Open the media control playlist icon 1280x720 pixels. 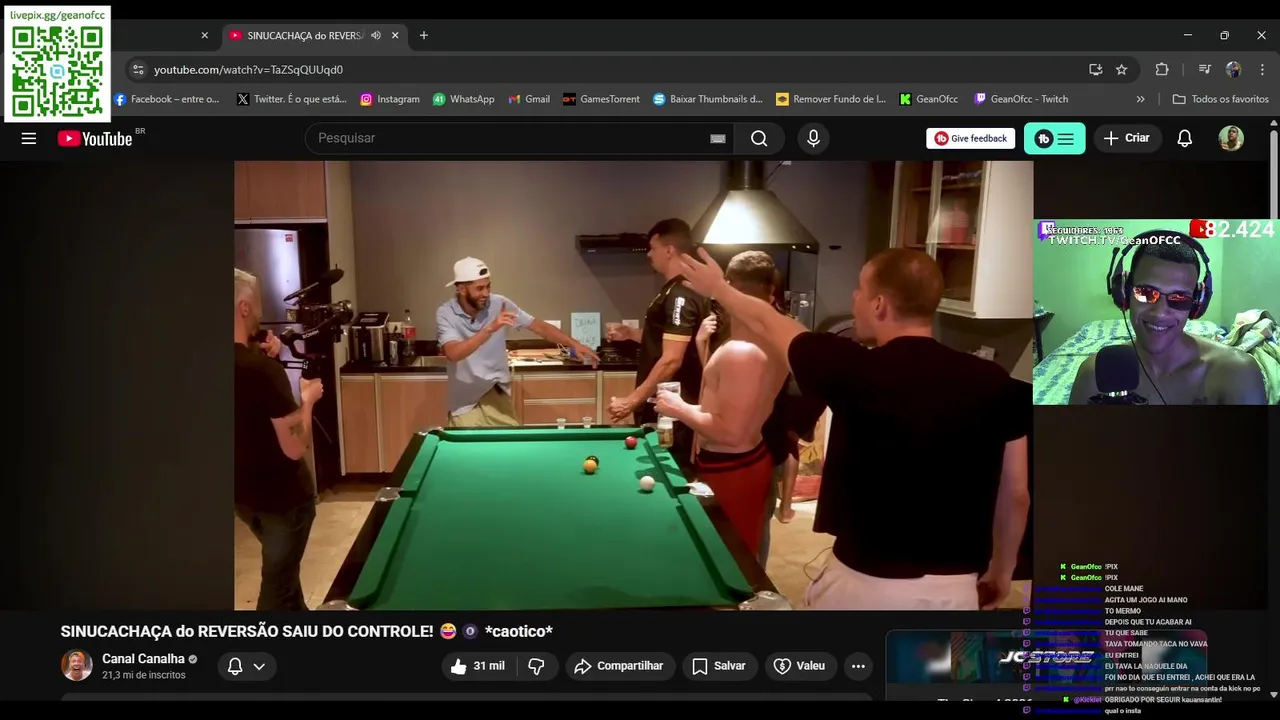tap(1204, 69)
